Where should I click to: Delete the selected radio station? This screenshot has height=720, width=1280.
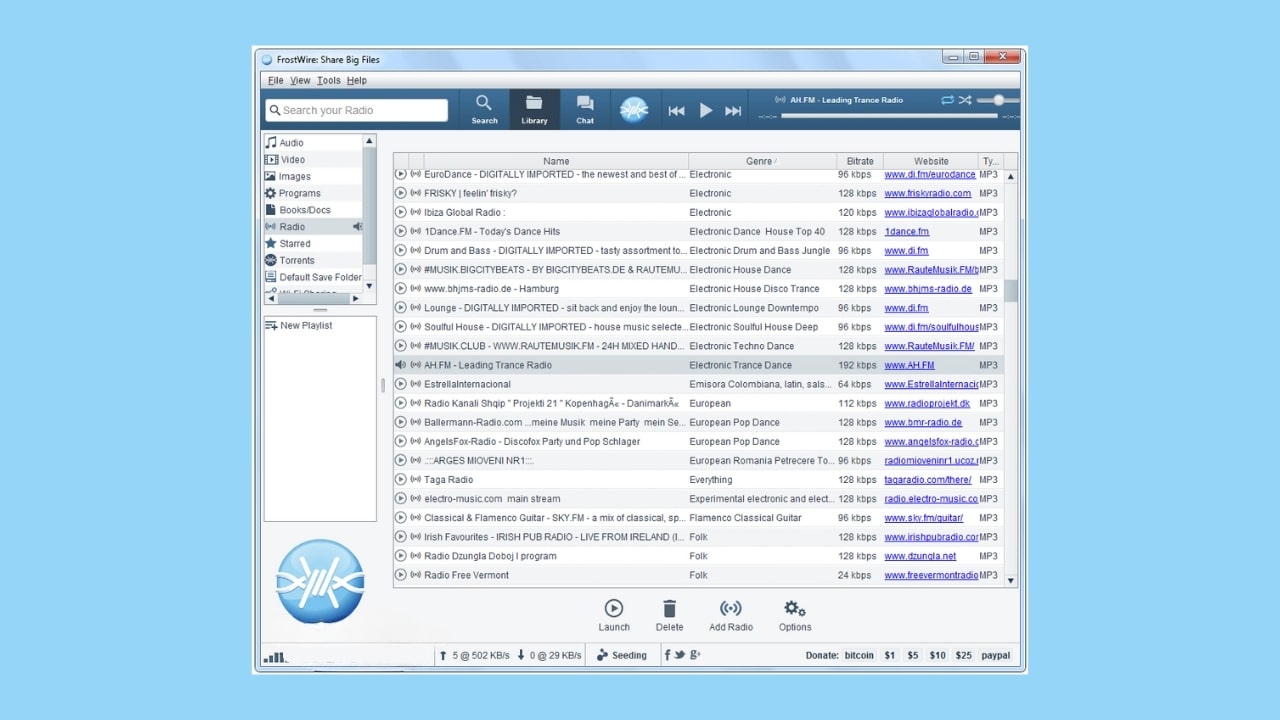click(x=669, y=615)
